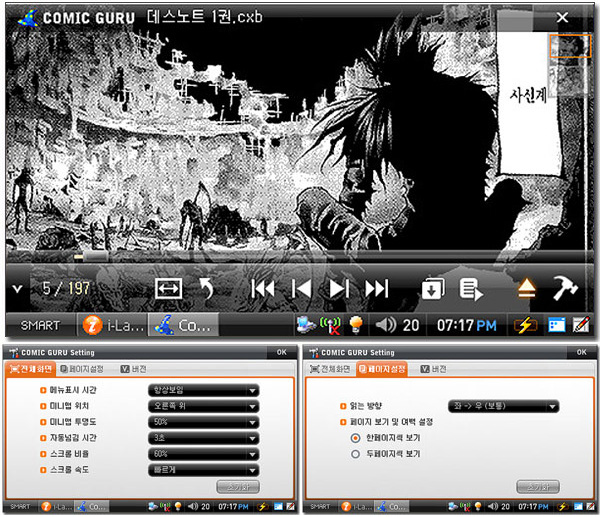Viewport: 600px width, 517px height.
Task: Select the 전체화면 tab in the right Setting window
Action: click(x=330, y=369)
